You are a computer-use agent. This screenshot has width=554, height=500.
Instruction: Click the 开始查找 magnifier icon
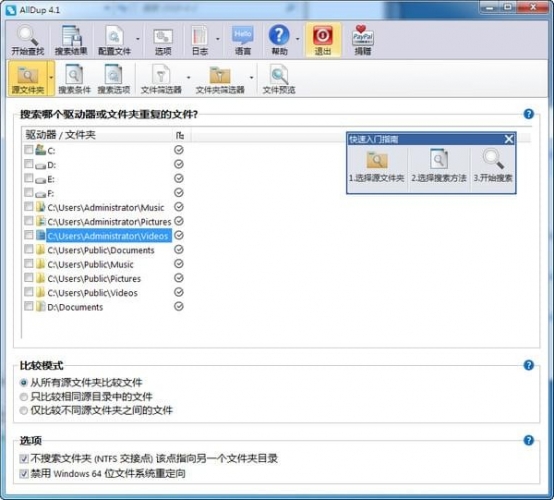tap(28, 36)
